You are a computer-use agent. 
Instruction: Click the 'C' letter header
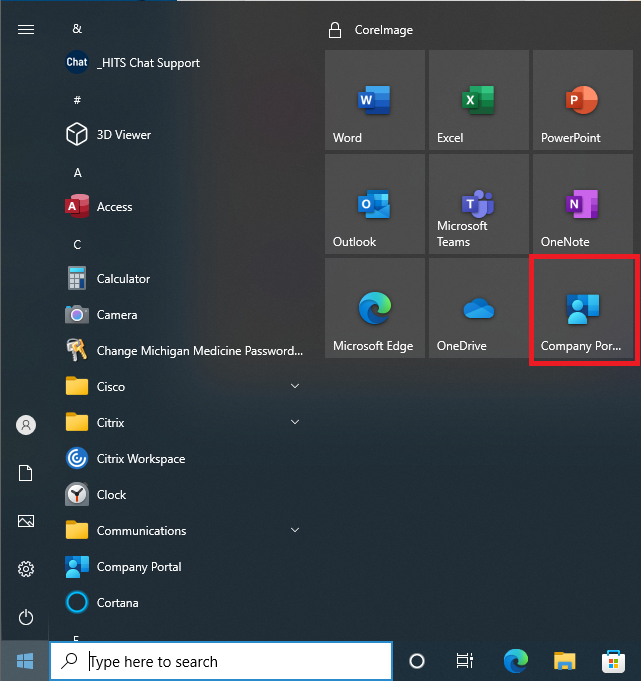pos(77,245)
